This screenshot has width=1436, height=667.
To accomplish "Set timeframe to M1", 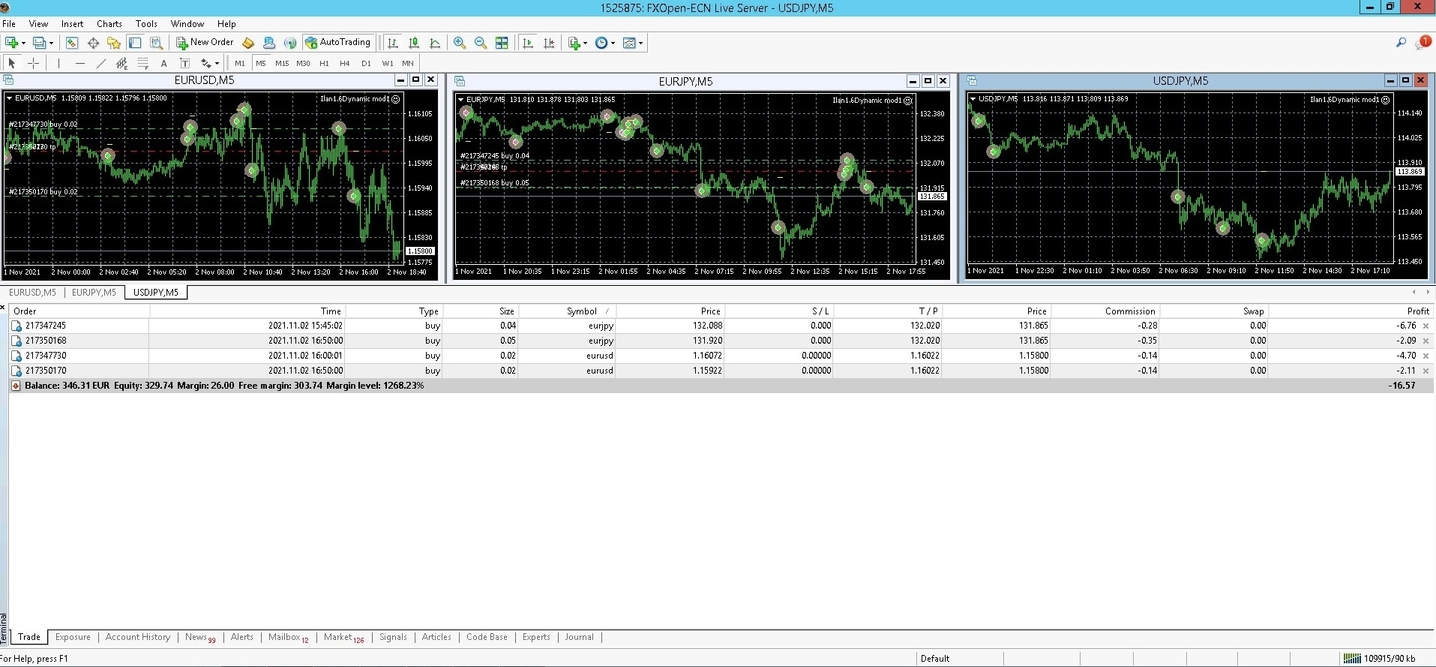I will point(240,63).
